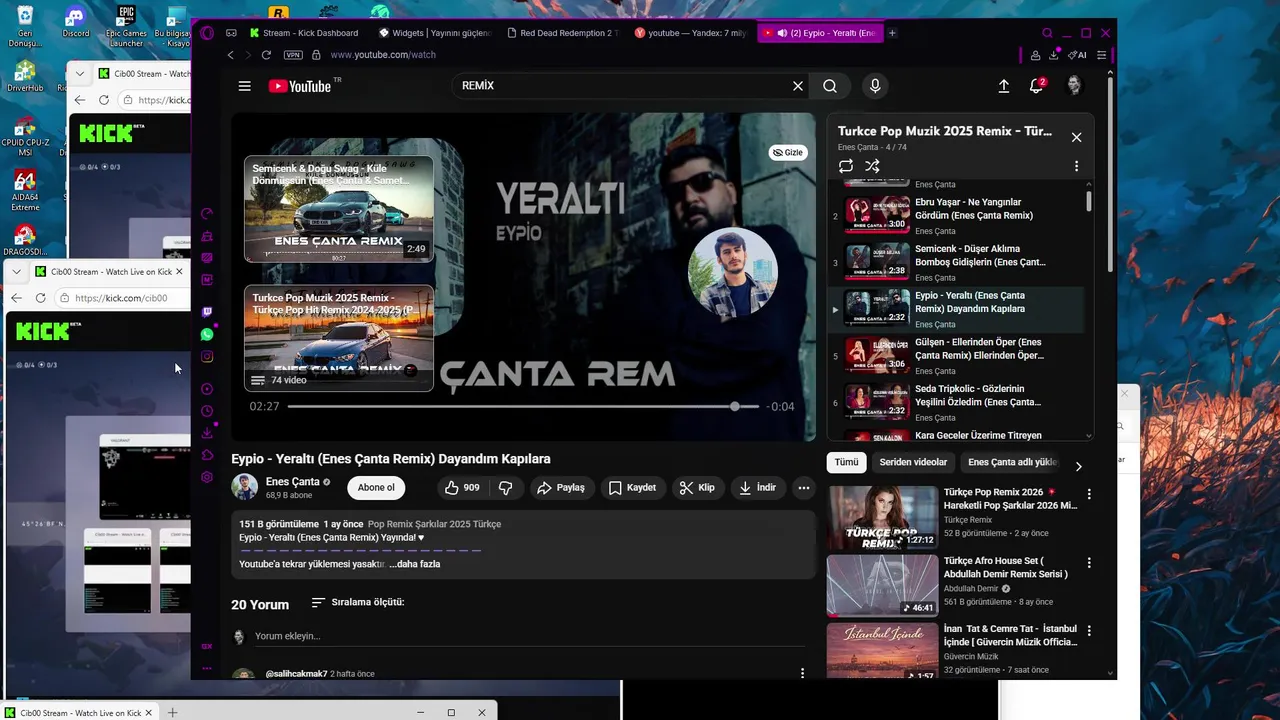
Task: Play Gülşen - Ellerinden Öper in playlist
Action: pos(957,356)
